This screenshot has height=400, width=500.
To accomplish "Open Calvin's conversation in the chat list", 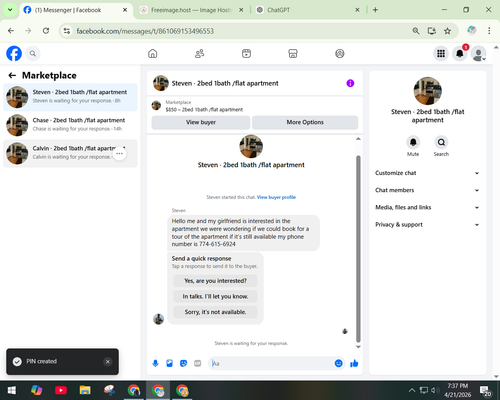I will (70, 153).
